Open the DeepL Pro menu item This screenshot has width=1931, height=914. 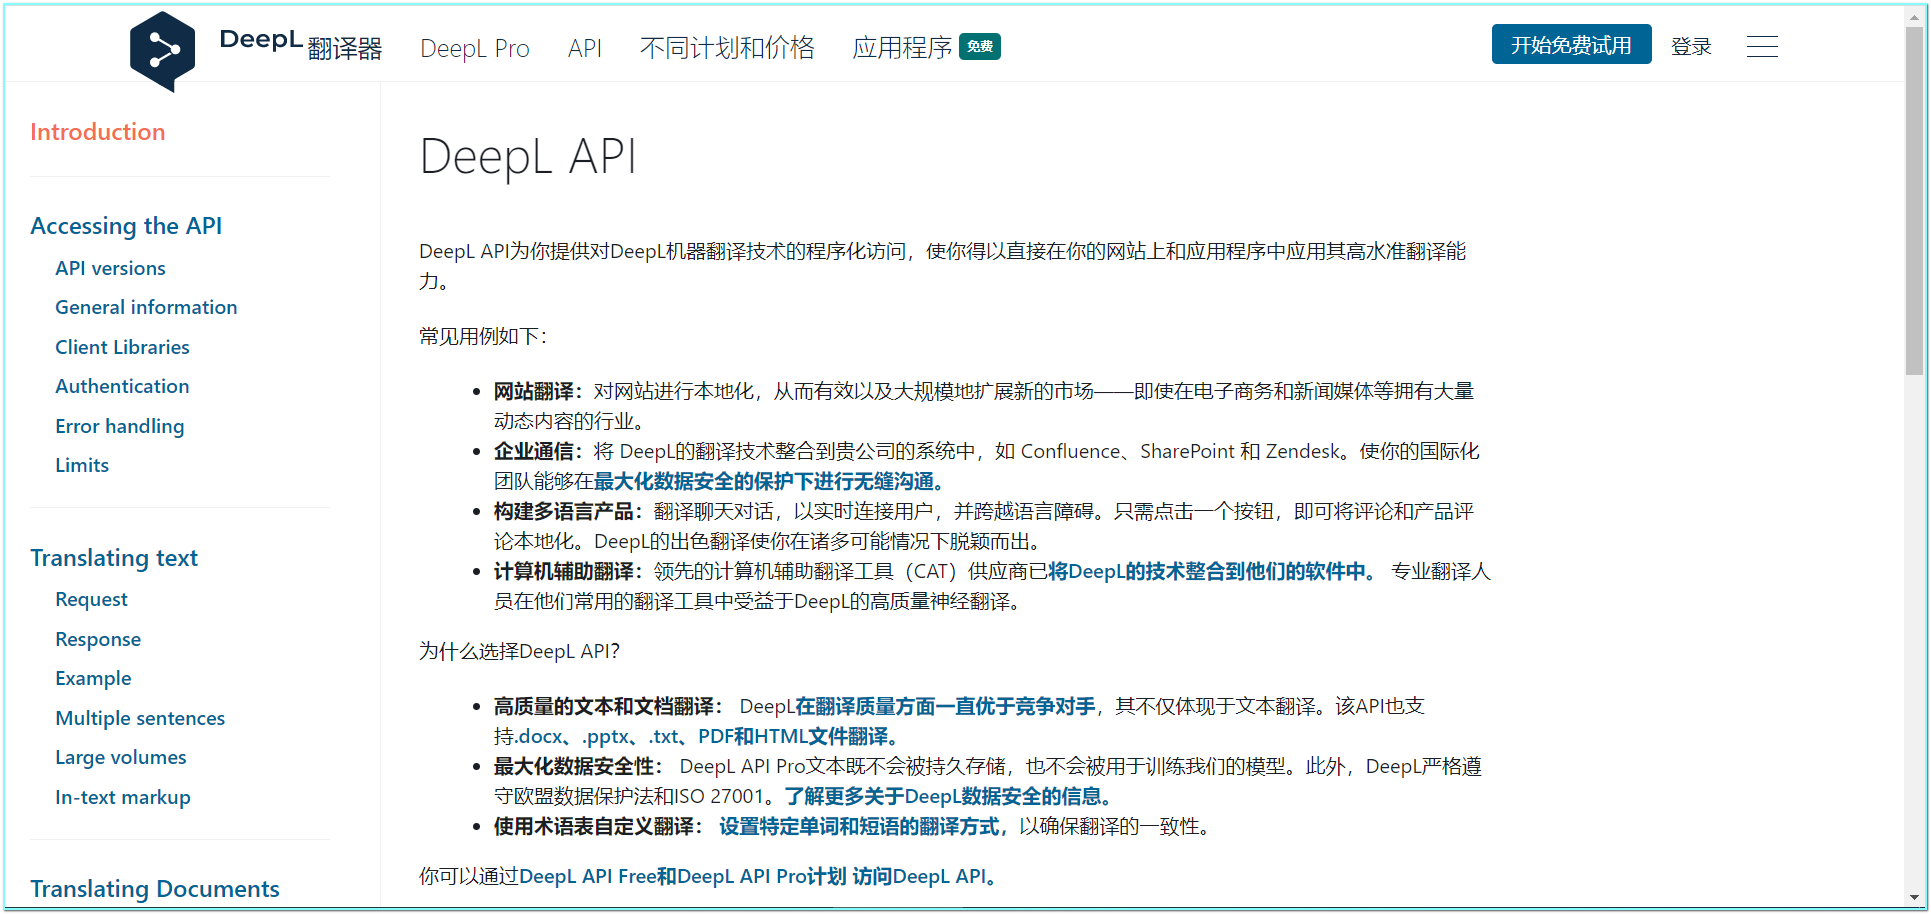[475, 48]
